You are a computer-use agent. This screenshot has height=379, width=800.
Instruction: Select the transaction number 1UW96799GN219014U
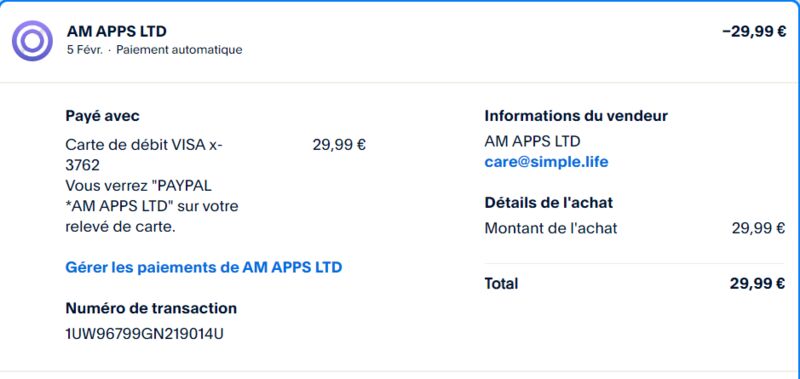[144, 334]
